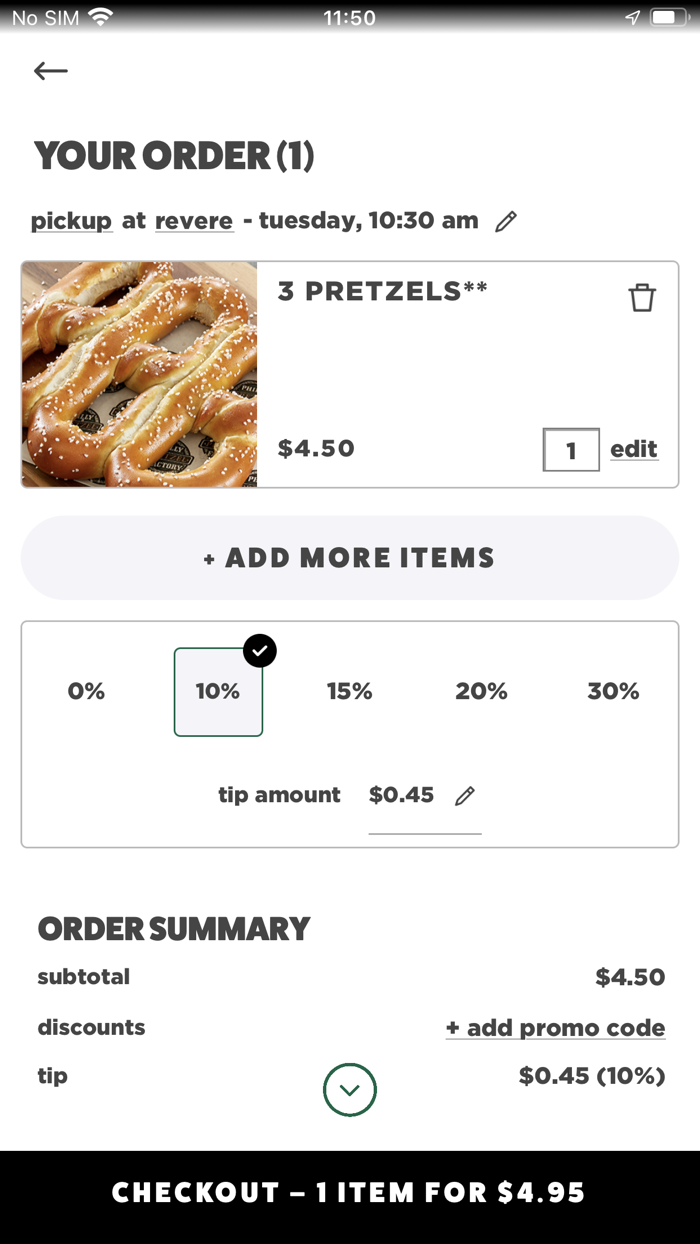Tap the back arrow to return
The width and height of the screenshot is (700, 1244).
50,70
